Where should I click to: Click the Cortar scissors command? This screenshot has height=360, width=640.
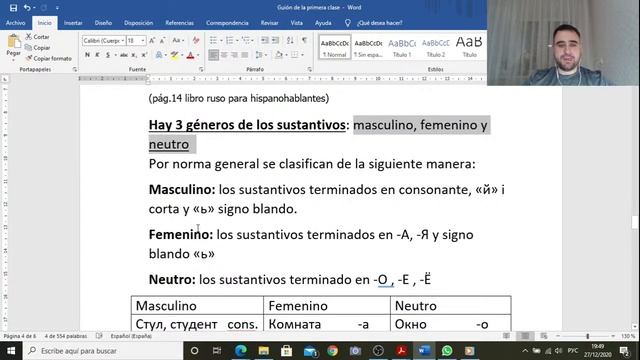(x=37, y=37)
